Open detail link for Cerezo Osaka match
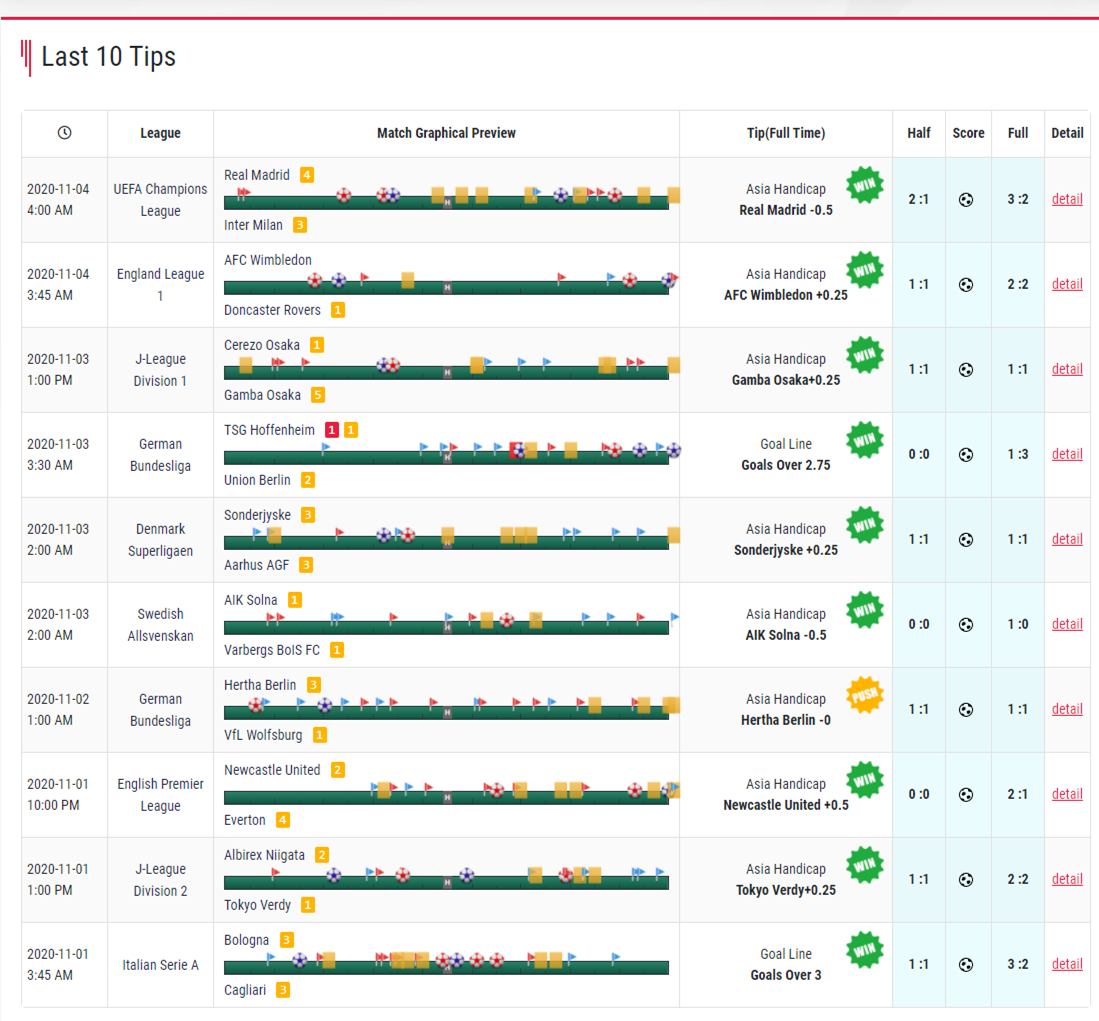This screenshot has height=1021, width=1099. tap(1067, 369)
